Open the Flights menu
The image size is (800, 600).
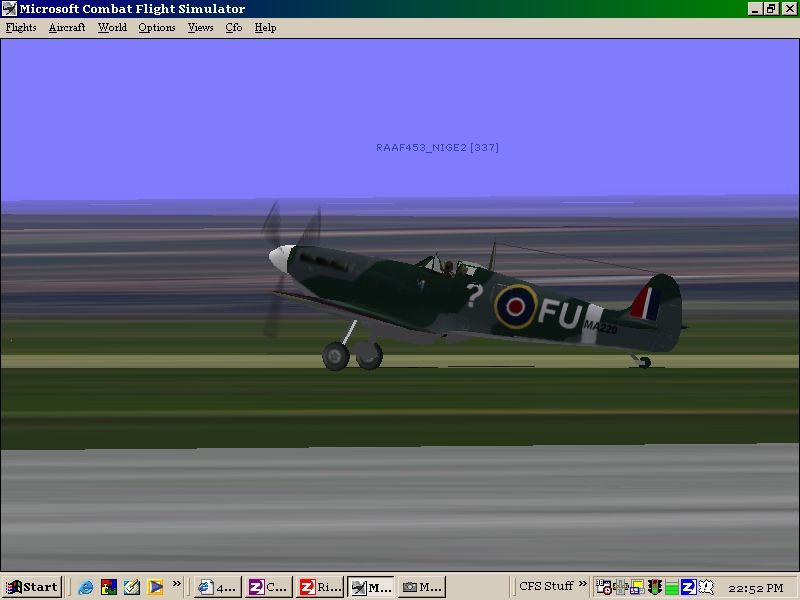pyautogui.click(x=21, y=28)
